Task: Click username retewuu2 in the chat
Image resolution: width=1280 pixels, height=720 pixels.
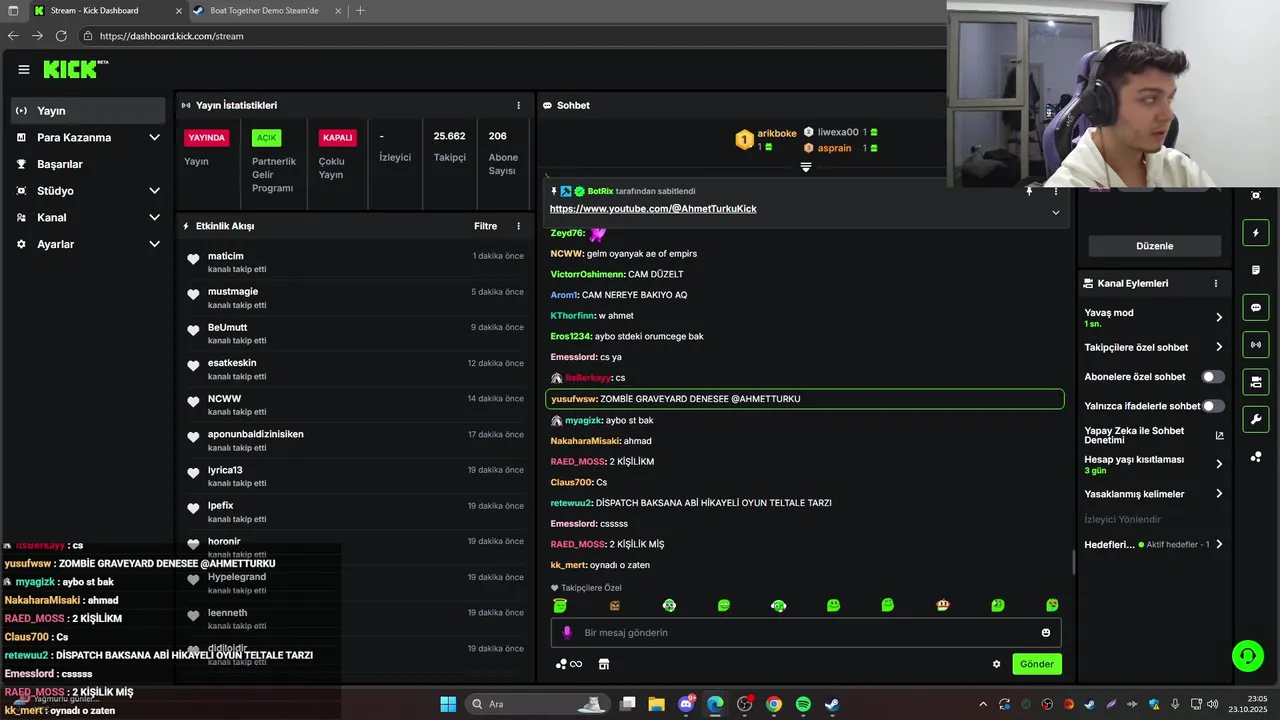Action: pyautogui.click(x=571, y=503)
